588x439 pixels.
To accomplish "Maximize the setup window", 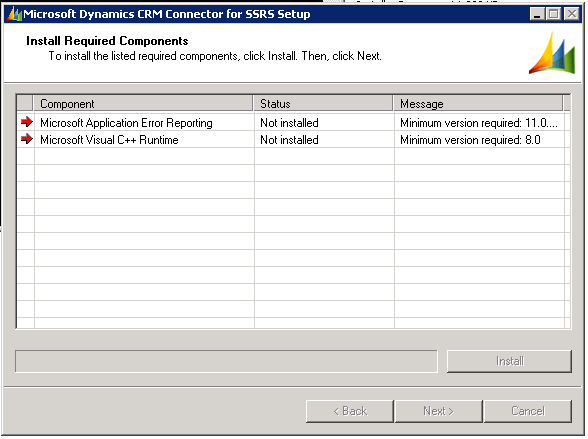I will point(554,14).
